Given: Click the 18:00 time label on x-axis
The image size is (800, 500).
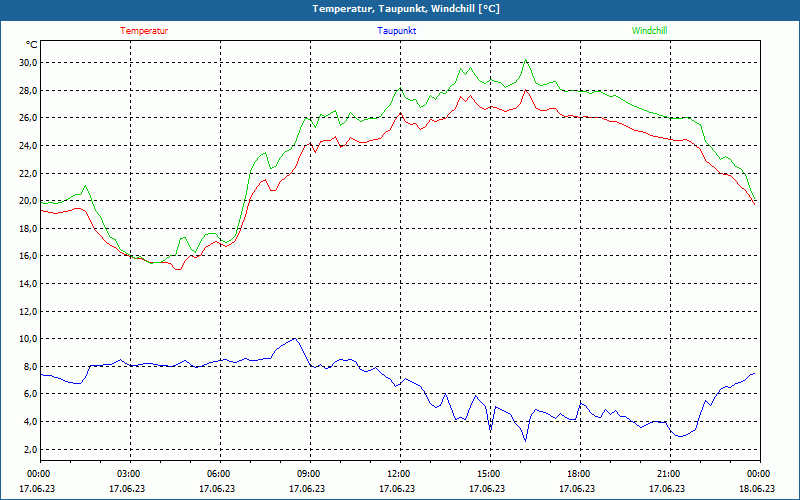Looking at the screenshot, I should pyautogui.click(x=580, y=474).
